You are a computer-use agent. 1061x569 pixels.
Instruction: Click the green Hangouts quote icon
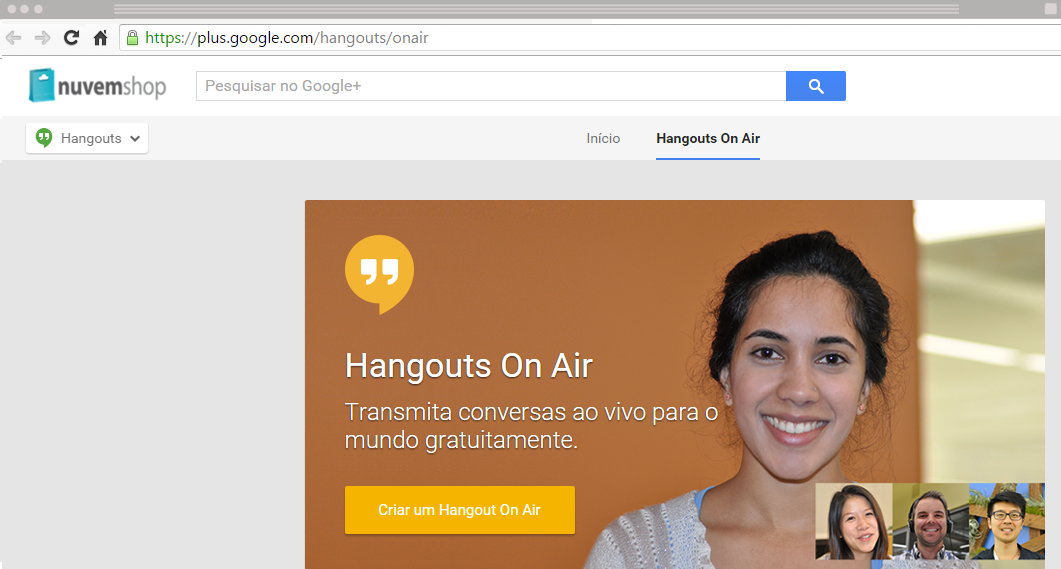click(44, 138)
